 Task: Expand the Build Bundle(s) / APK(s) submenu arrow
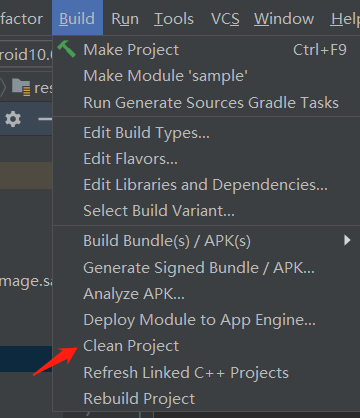click(x=347, y=240)
